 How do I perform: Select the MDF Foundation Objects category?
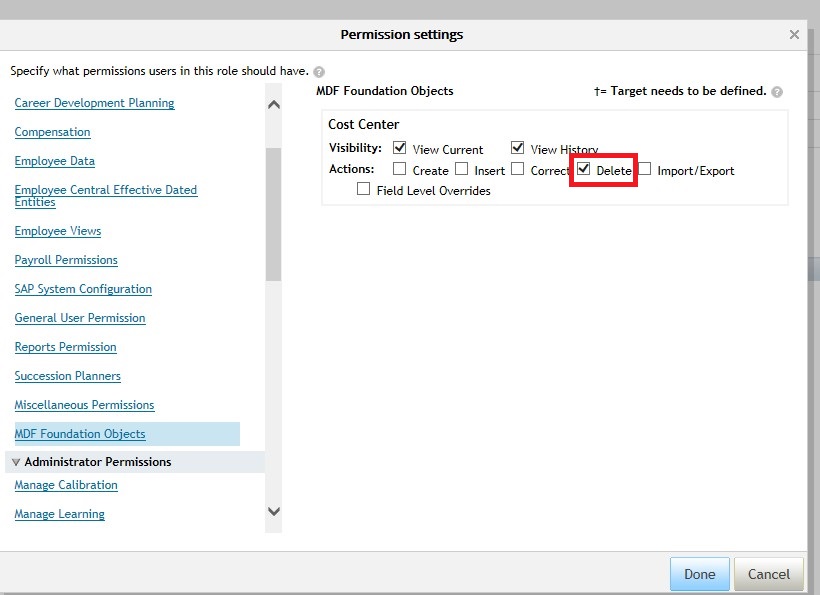[x=80, y=434]
